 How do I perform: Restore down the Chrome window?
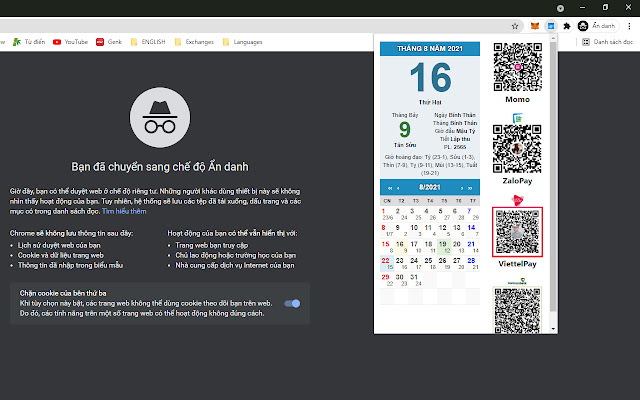(x=605, y=7)
